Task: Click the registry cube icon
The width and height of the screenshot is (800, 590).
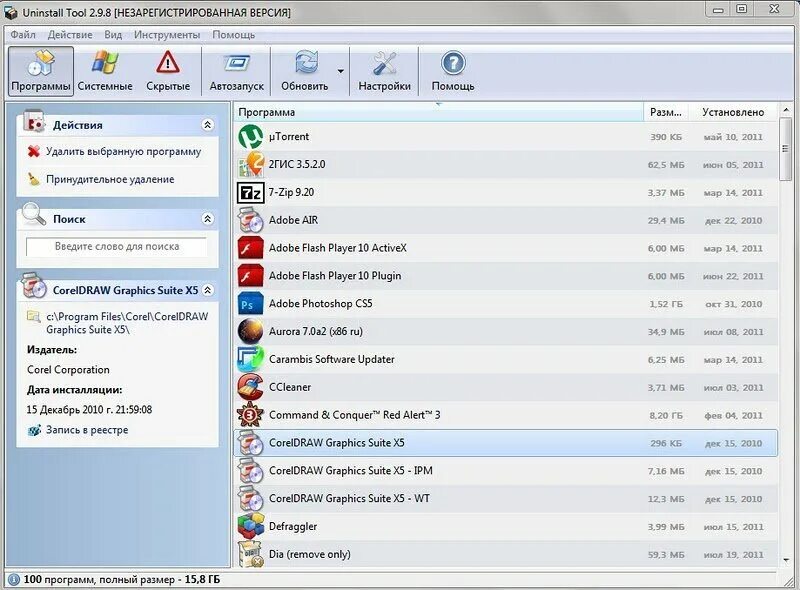Action: pos(34,430)
